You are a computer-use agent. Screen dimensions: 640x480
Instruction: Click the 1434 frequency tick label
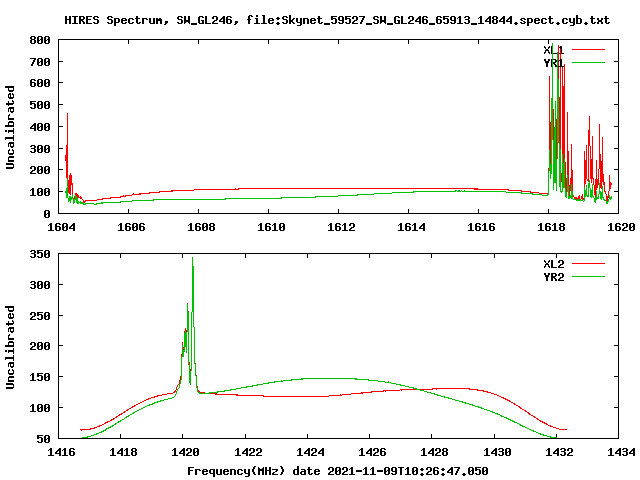[x=621, y=452]
